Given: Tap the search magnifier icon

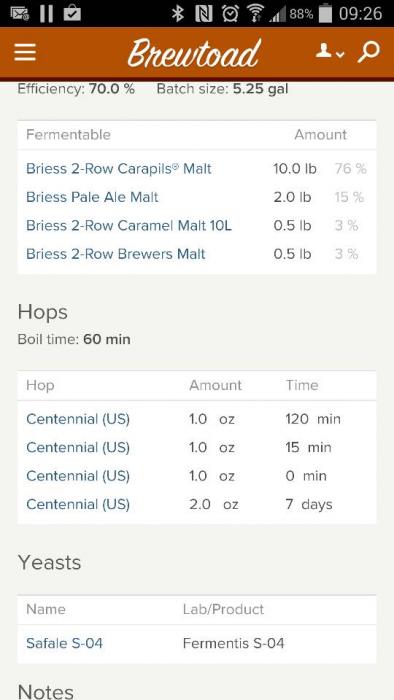Looking at the screenshot, I should click(369, 52).
